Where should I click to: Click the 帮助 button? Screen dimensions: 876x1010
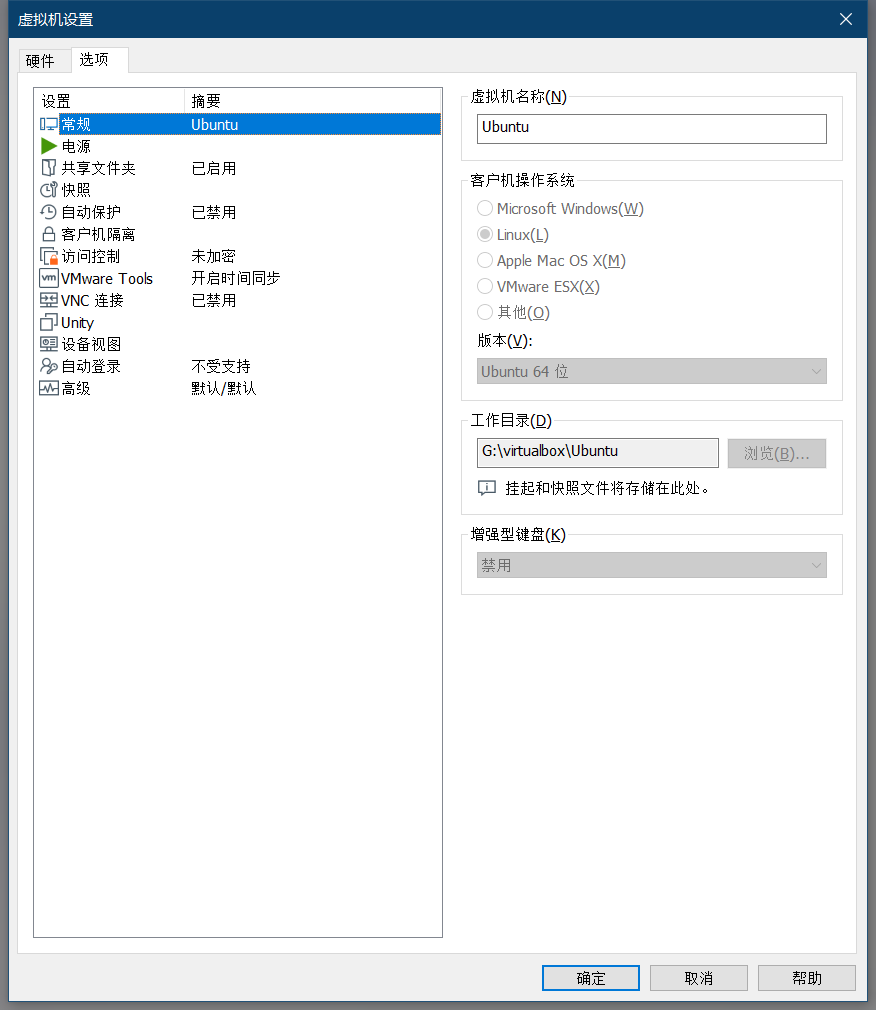(x=807, y=978)
